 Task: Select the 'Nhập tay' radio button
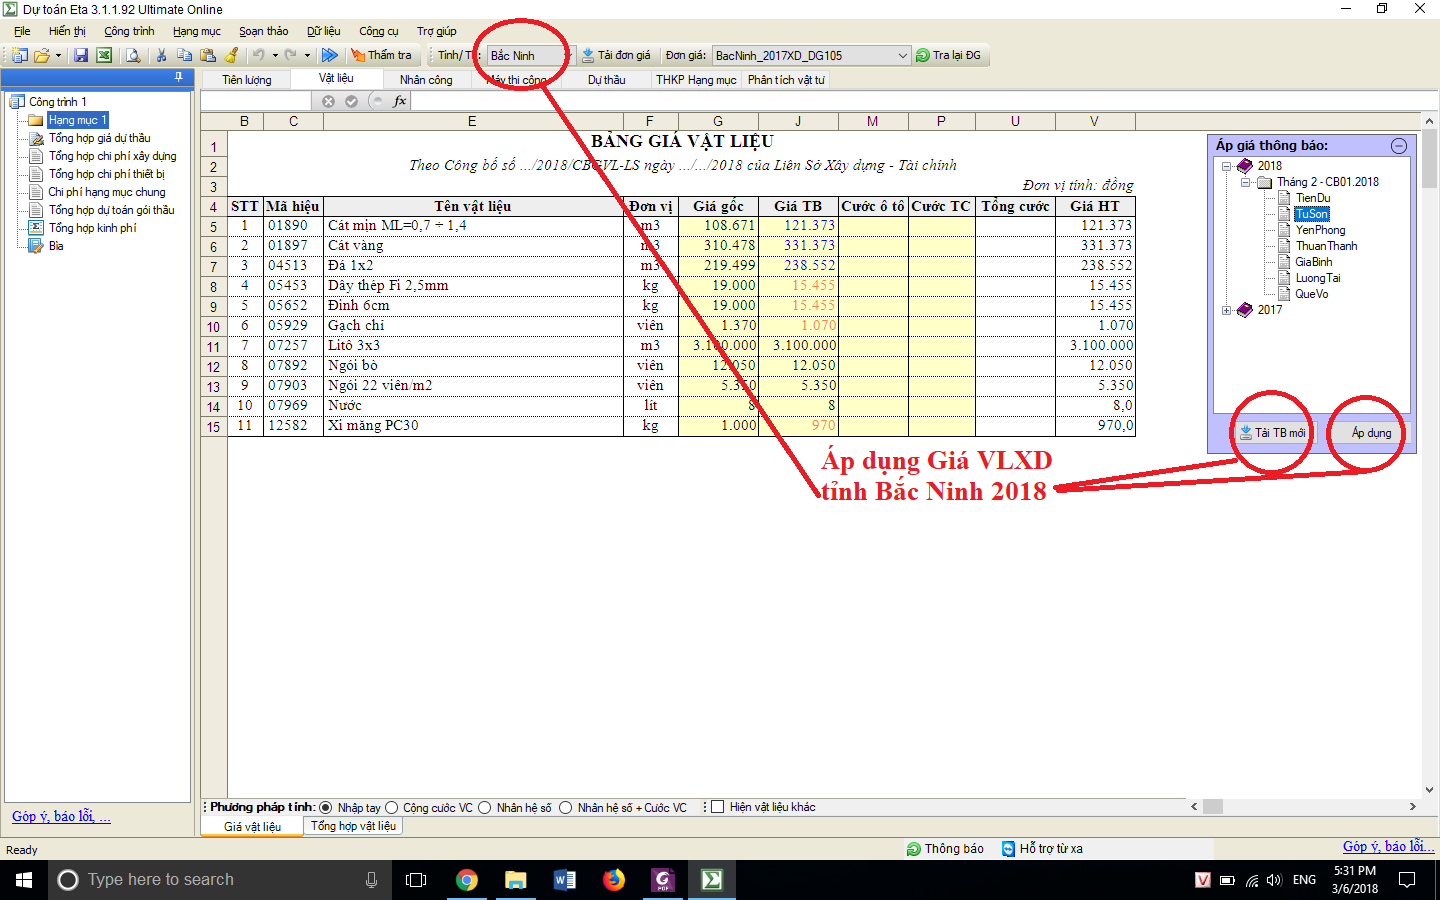tap(326, 808)
